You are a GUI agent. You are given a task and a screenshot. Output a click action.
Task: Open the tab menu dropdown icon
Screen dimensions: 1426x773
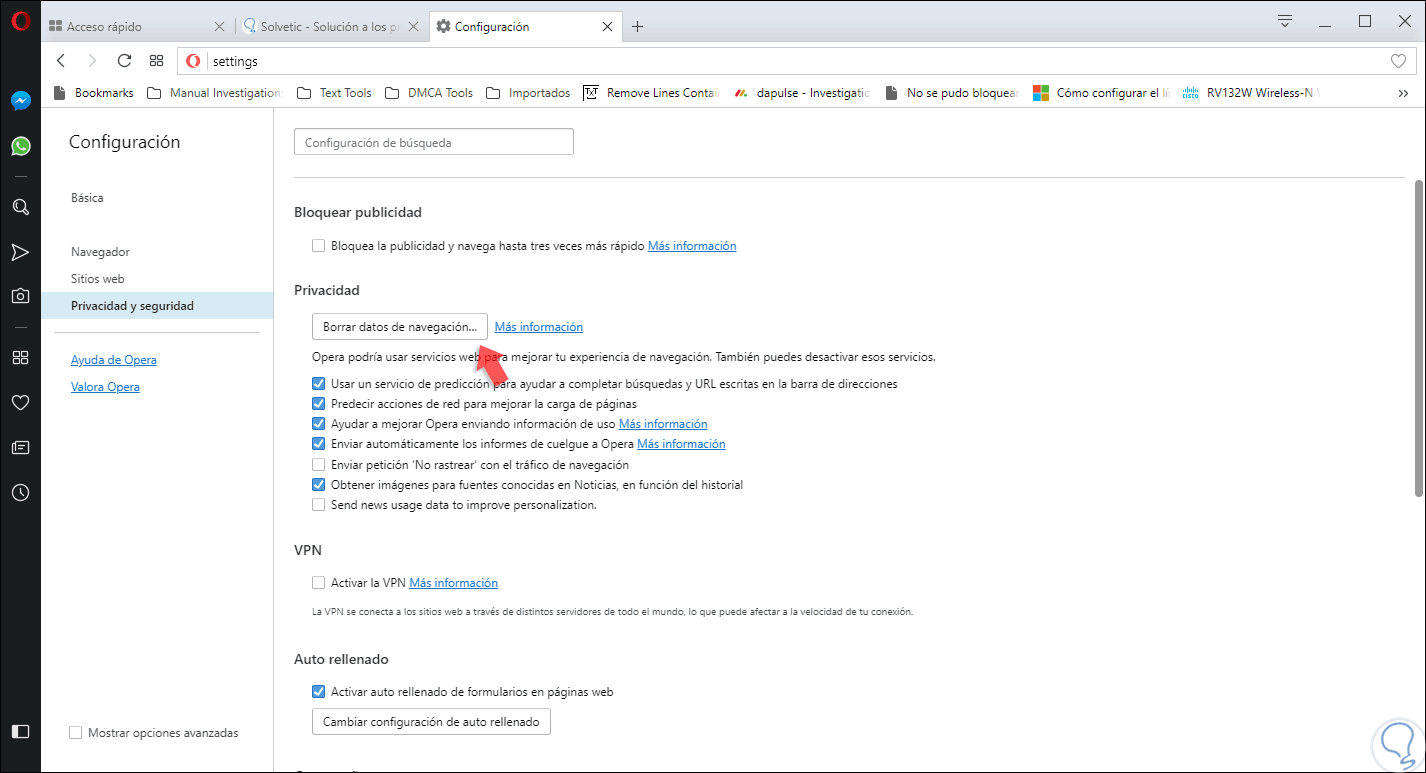coord(1285,21)
